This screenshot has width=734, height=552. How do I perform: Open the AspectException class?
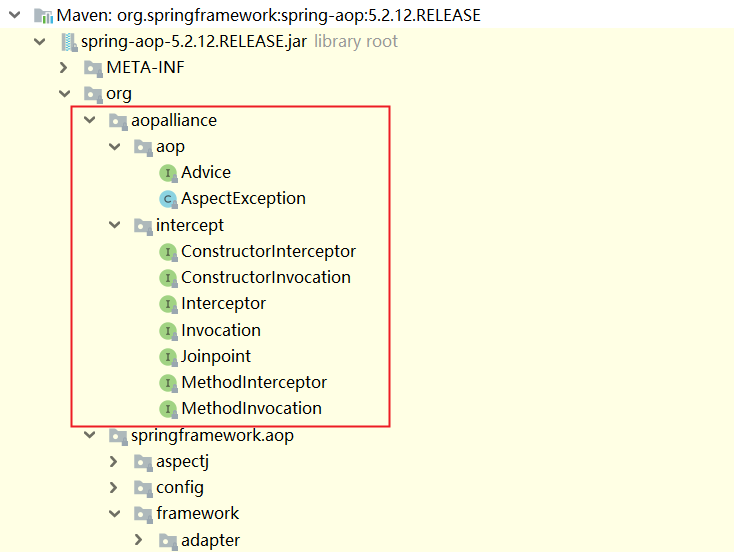point(243,199)
